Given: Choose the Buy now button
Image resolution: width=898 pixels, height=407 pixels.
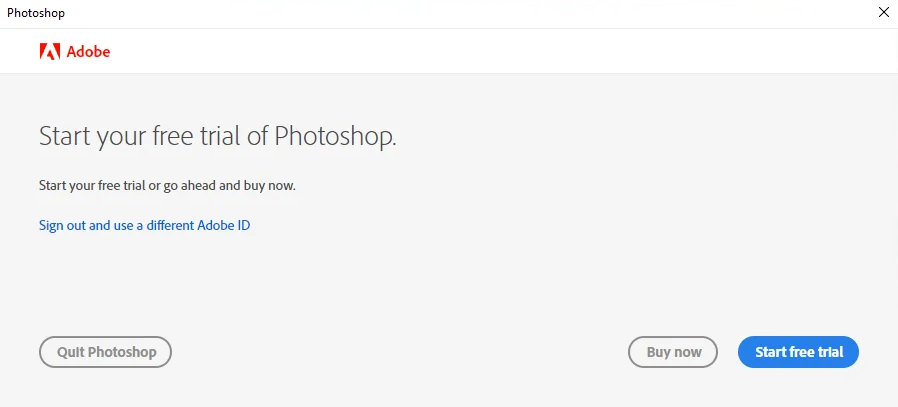Looking at the screenshot, I should pos(673,351).
